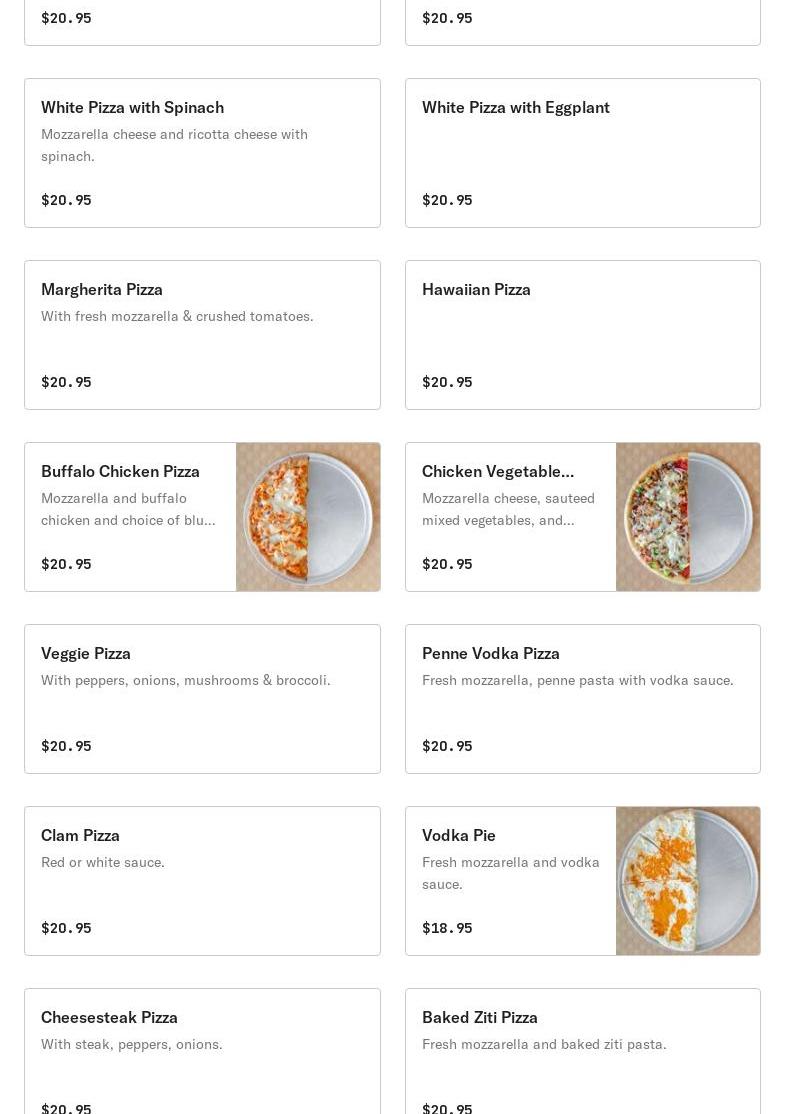
Task: Open the Margherita Pizza item
Action: click(202, 335)
